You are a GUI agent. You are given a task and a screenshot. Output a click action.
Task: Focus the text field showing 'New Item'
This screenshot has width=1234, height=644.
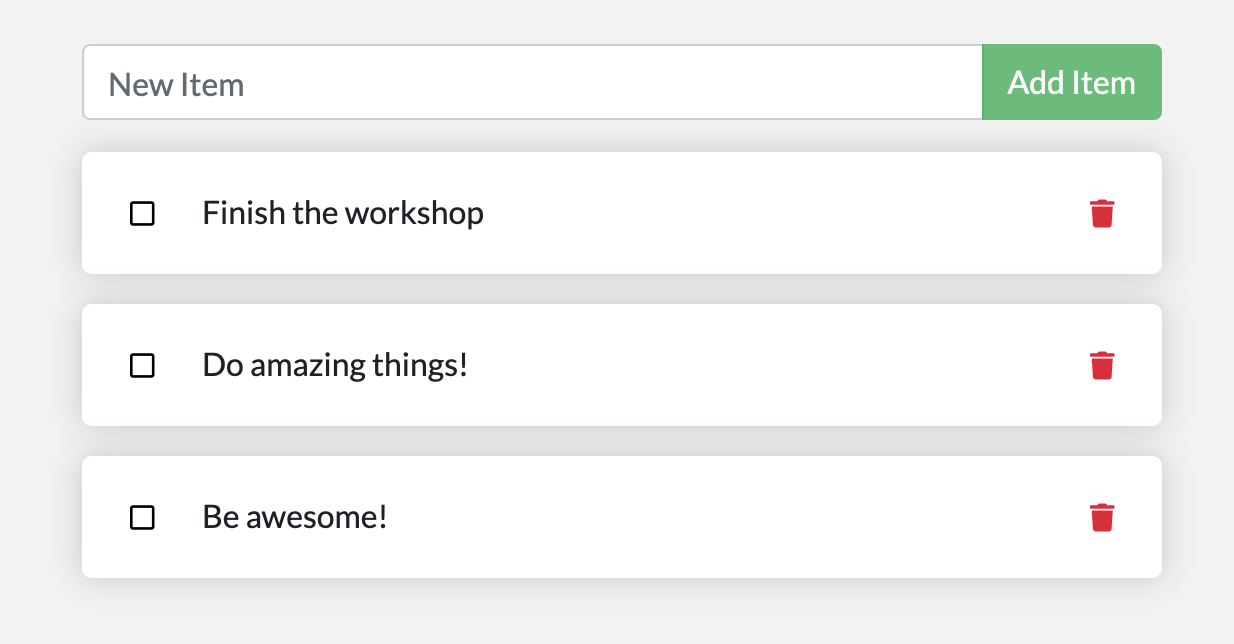(x=500, y=82)
